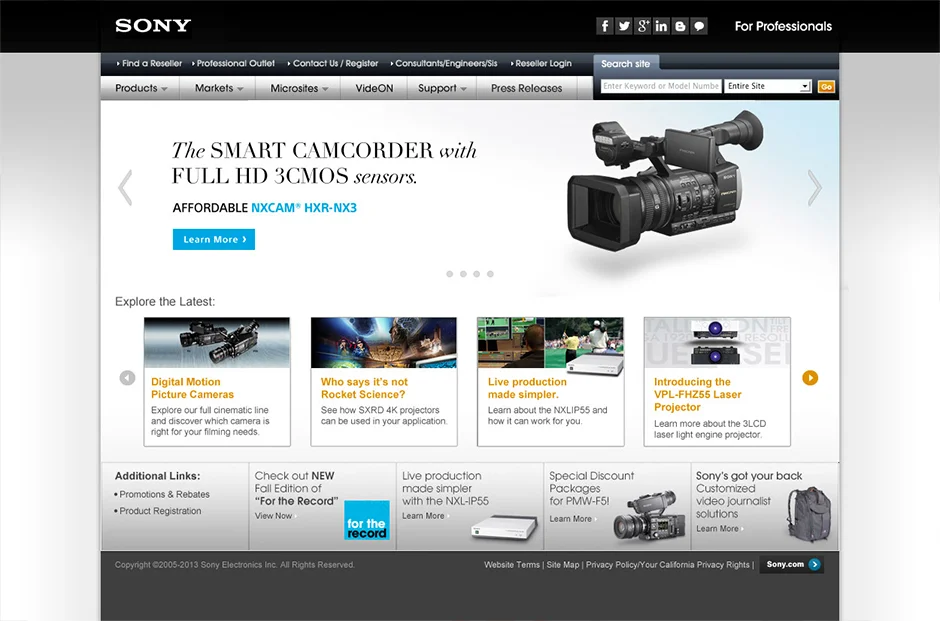This screenshot has height=621, width=940.
Task: Open the chat bubble icon in header
Action: pos(699,26)
